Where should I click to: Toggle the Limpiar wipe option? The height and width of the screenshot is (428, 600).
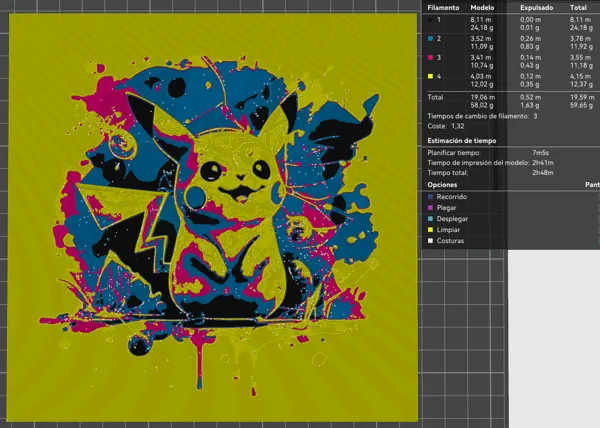pos(443,230)
